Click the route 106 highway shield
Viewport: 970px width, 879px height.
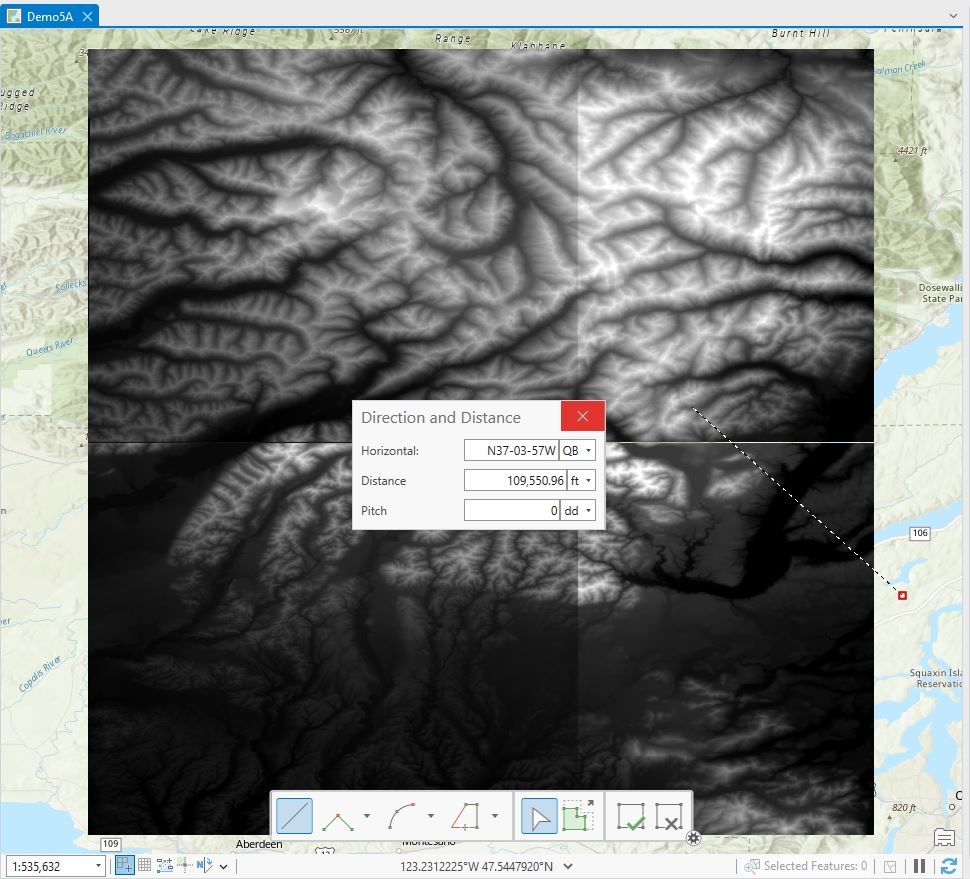(920, 533)
